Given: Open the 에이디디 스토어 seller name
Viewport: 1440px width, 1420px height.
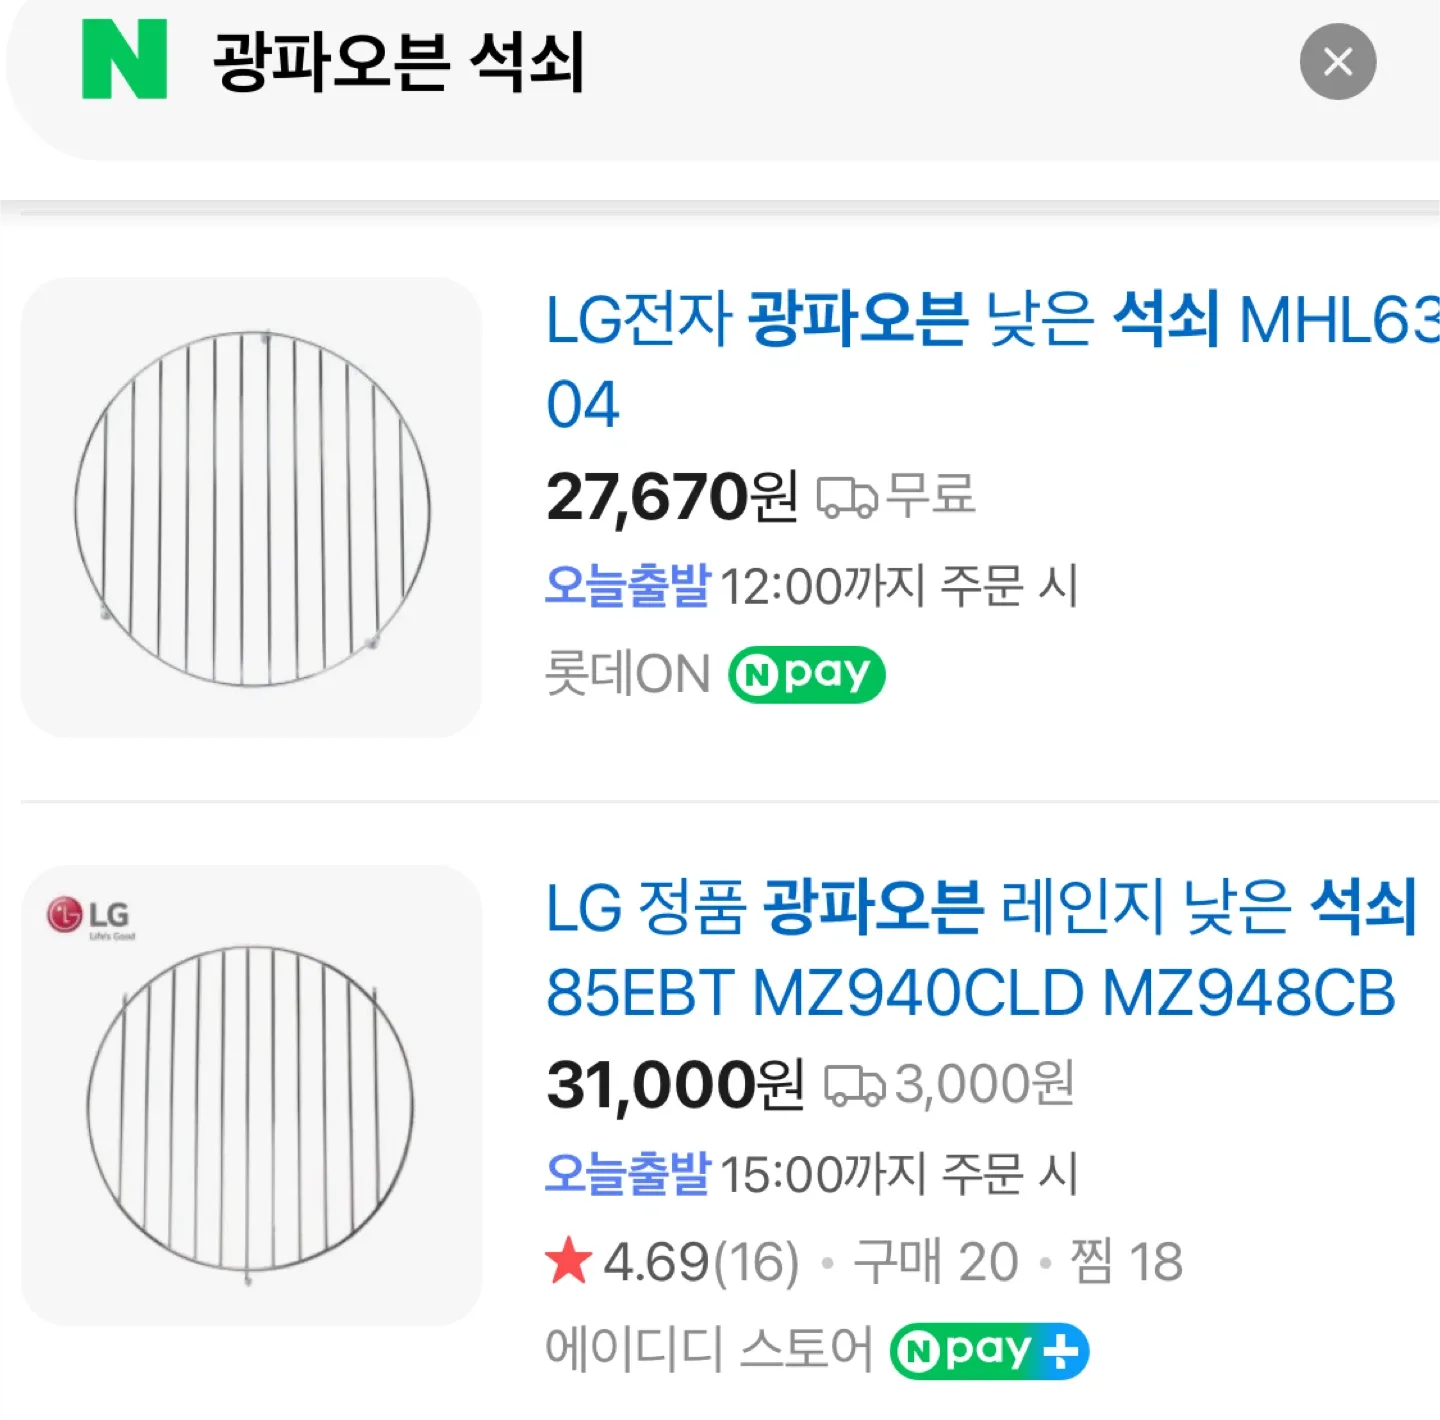Looking at the screenshot, I should (x=709, y=1350).
